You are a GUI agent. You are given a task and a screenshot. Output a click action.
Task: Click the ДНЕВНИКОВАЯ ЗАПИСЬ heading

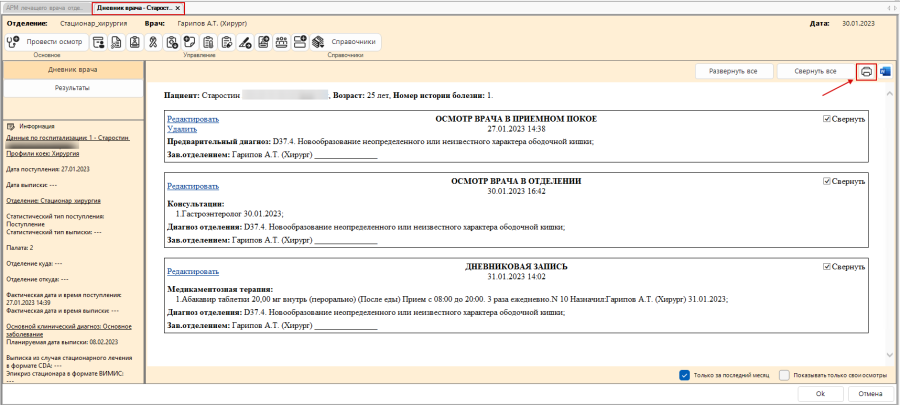point(517,267)
